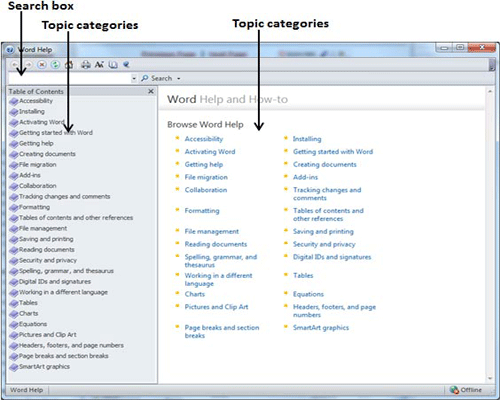Open Saving and printing link in main pane
Image resolution: width=500 pixels, height=400 pixels.
point(323,231)
